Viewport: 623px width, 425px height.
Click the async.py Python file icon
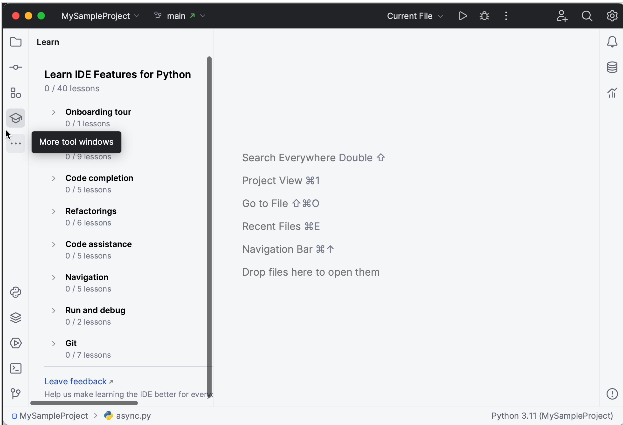pos(108,415)
